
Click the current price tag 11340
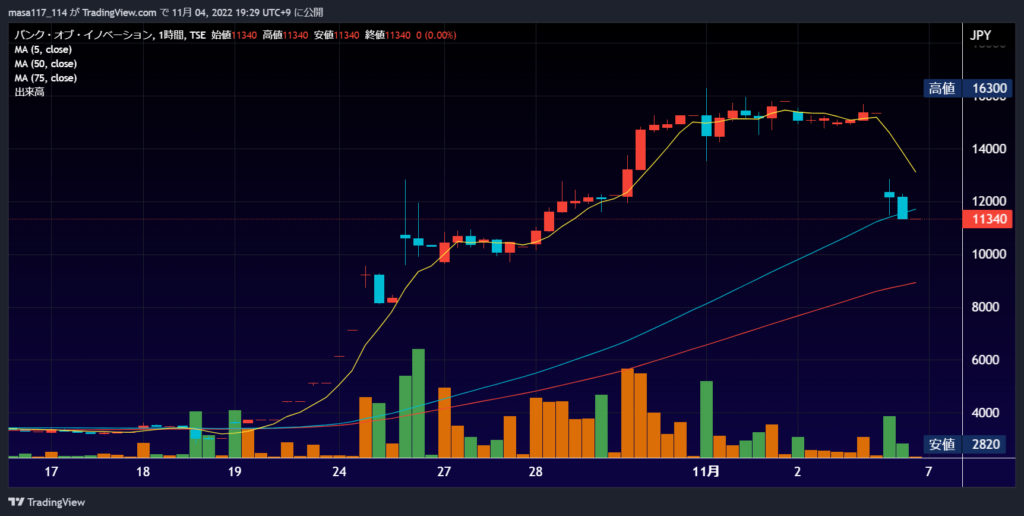click(987, 219)
